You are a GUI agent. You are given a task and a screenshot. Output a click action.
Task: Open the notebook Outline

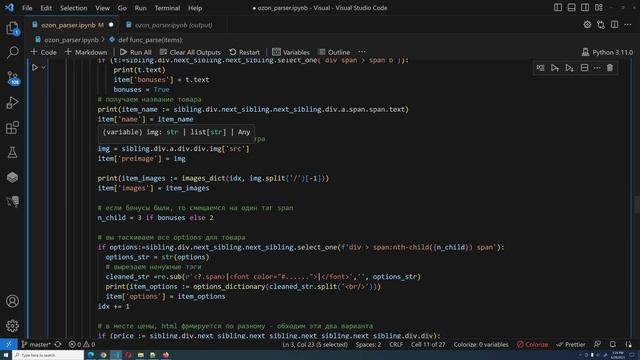pyautogui.click(x=334, y=52)
